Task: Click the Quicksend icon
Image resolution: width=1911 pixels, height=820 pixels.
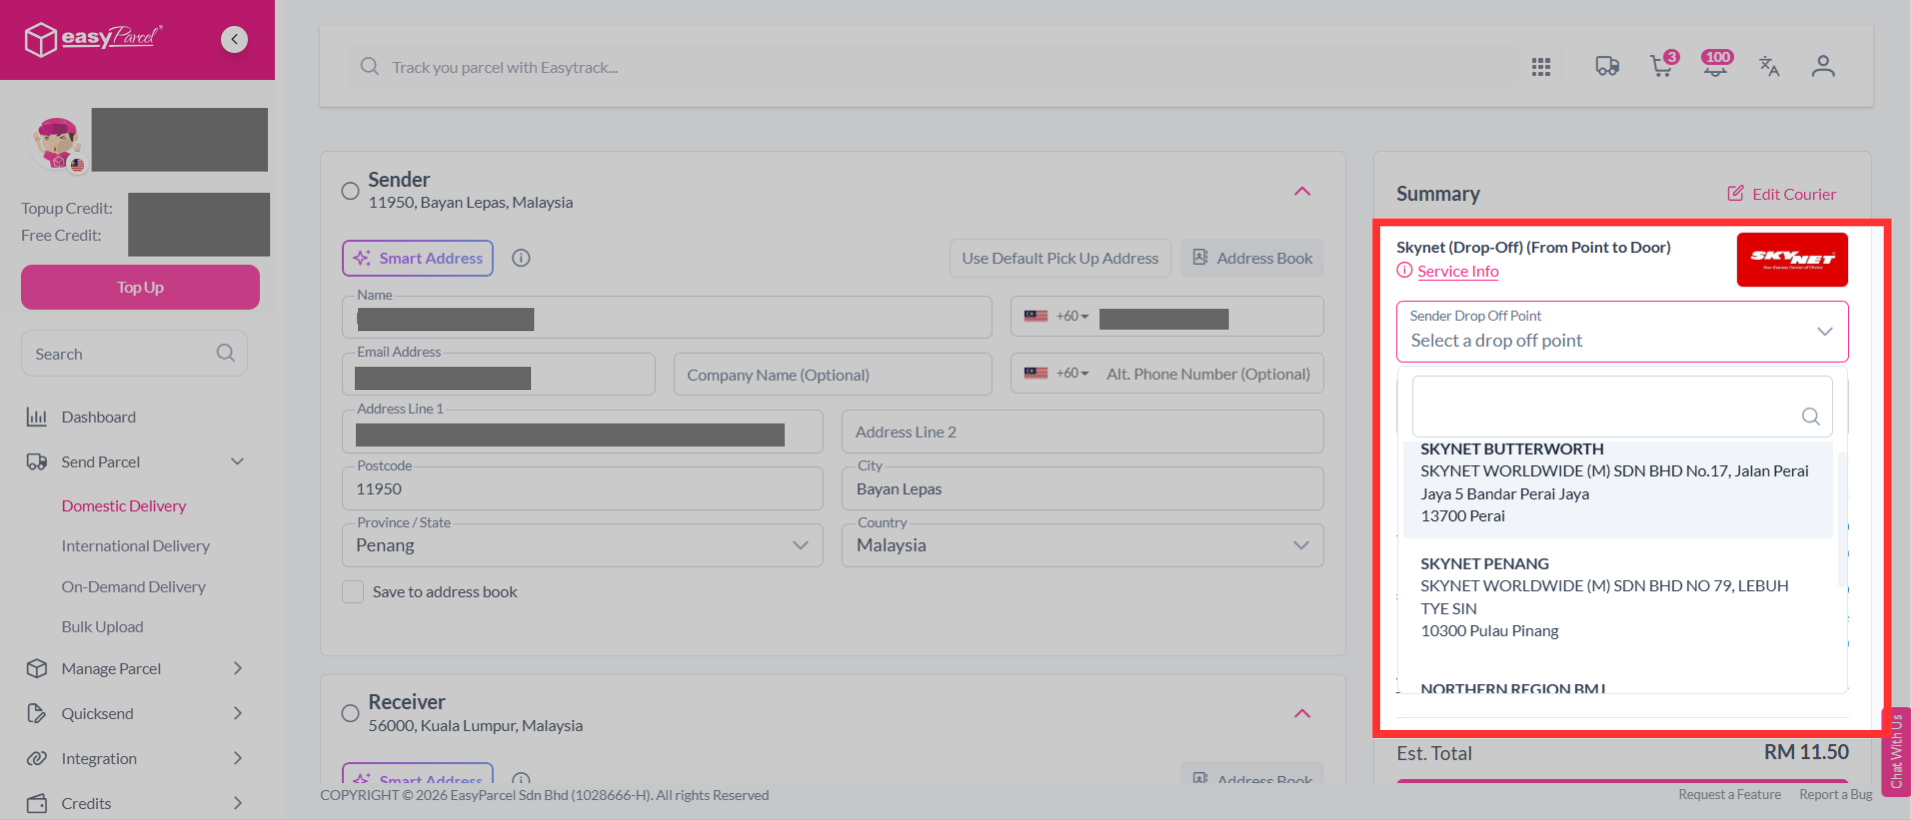Action: click(x=37, y=713)
